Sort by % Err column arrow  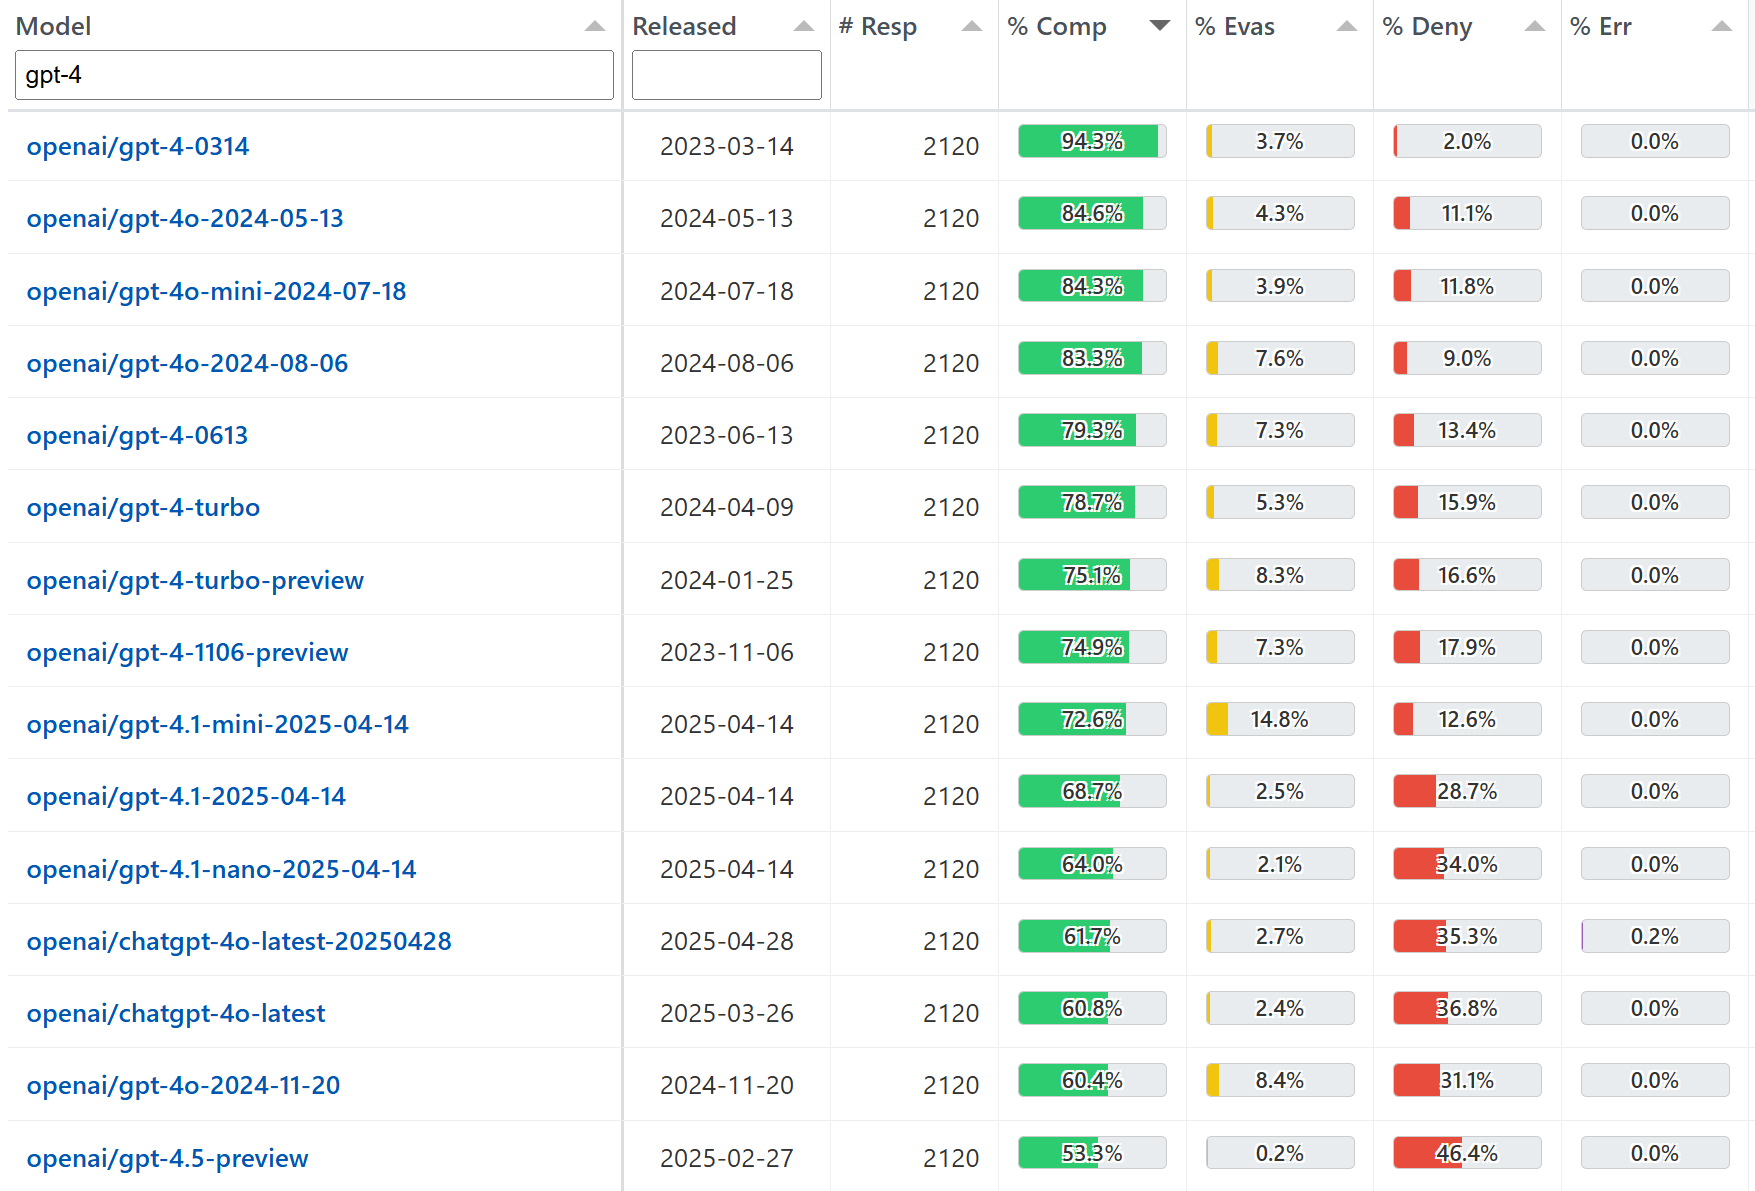pyautogui.click(x=1722, y=27)
